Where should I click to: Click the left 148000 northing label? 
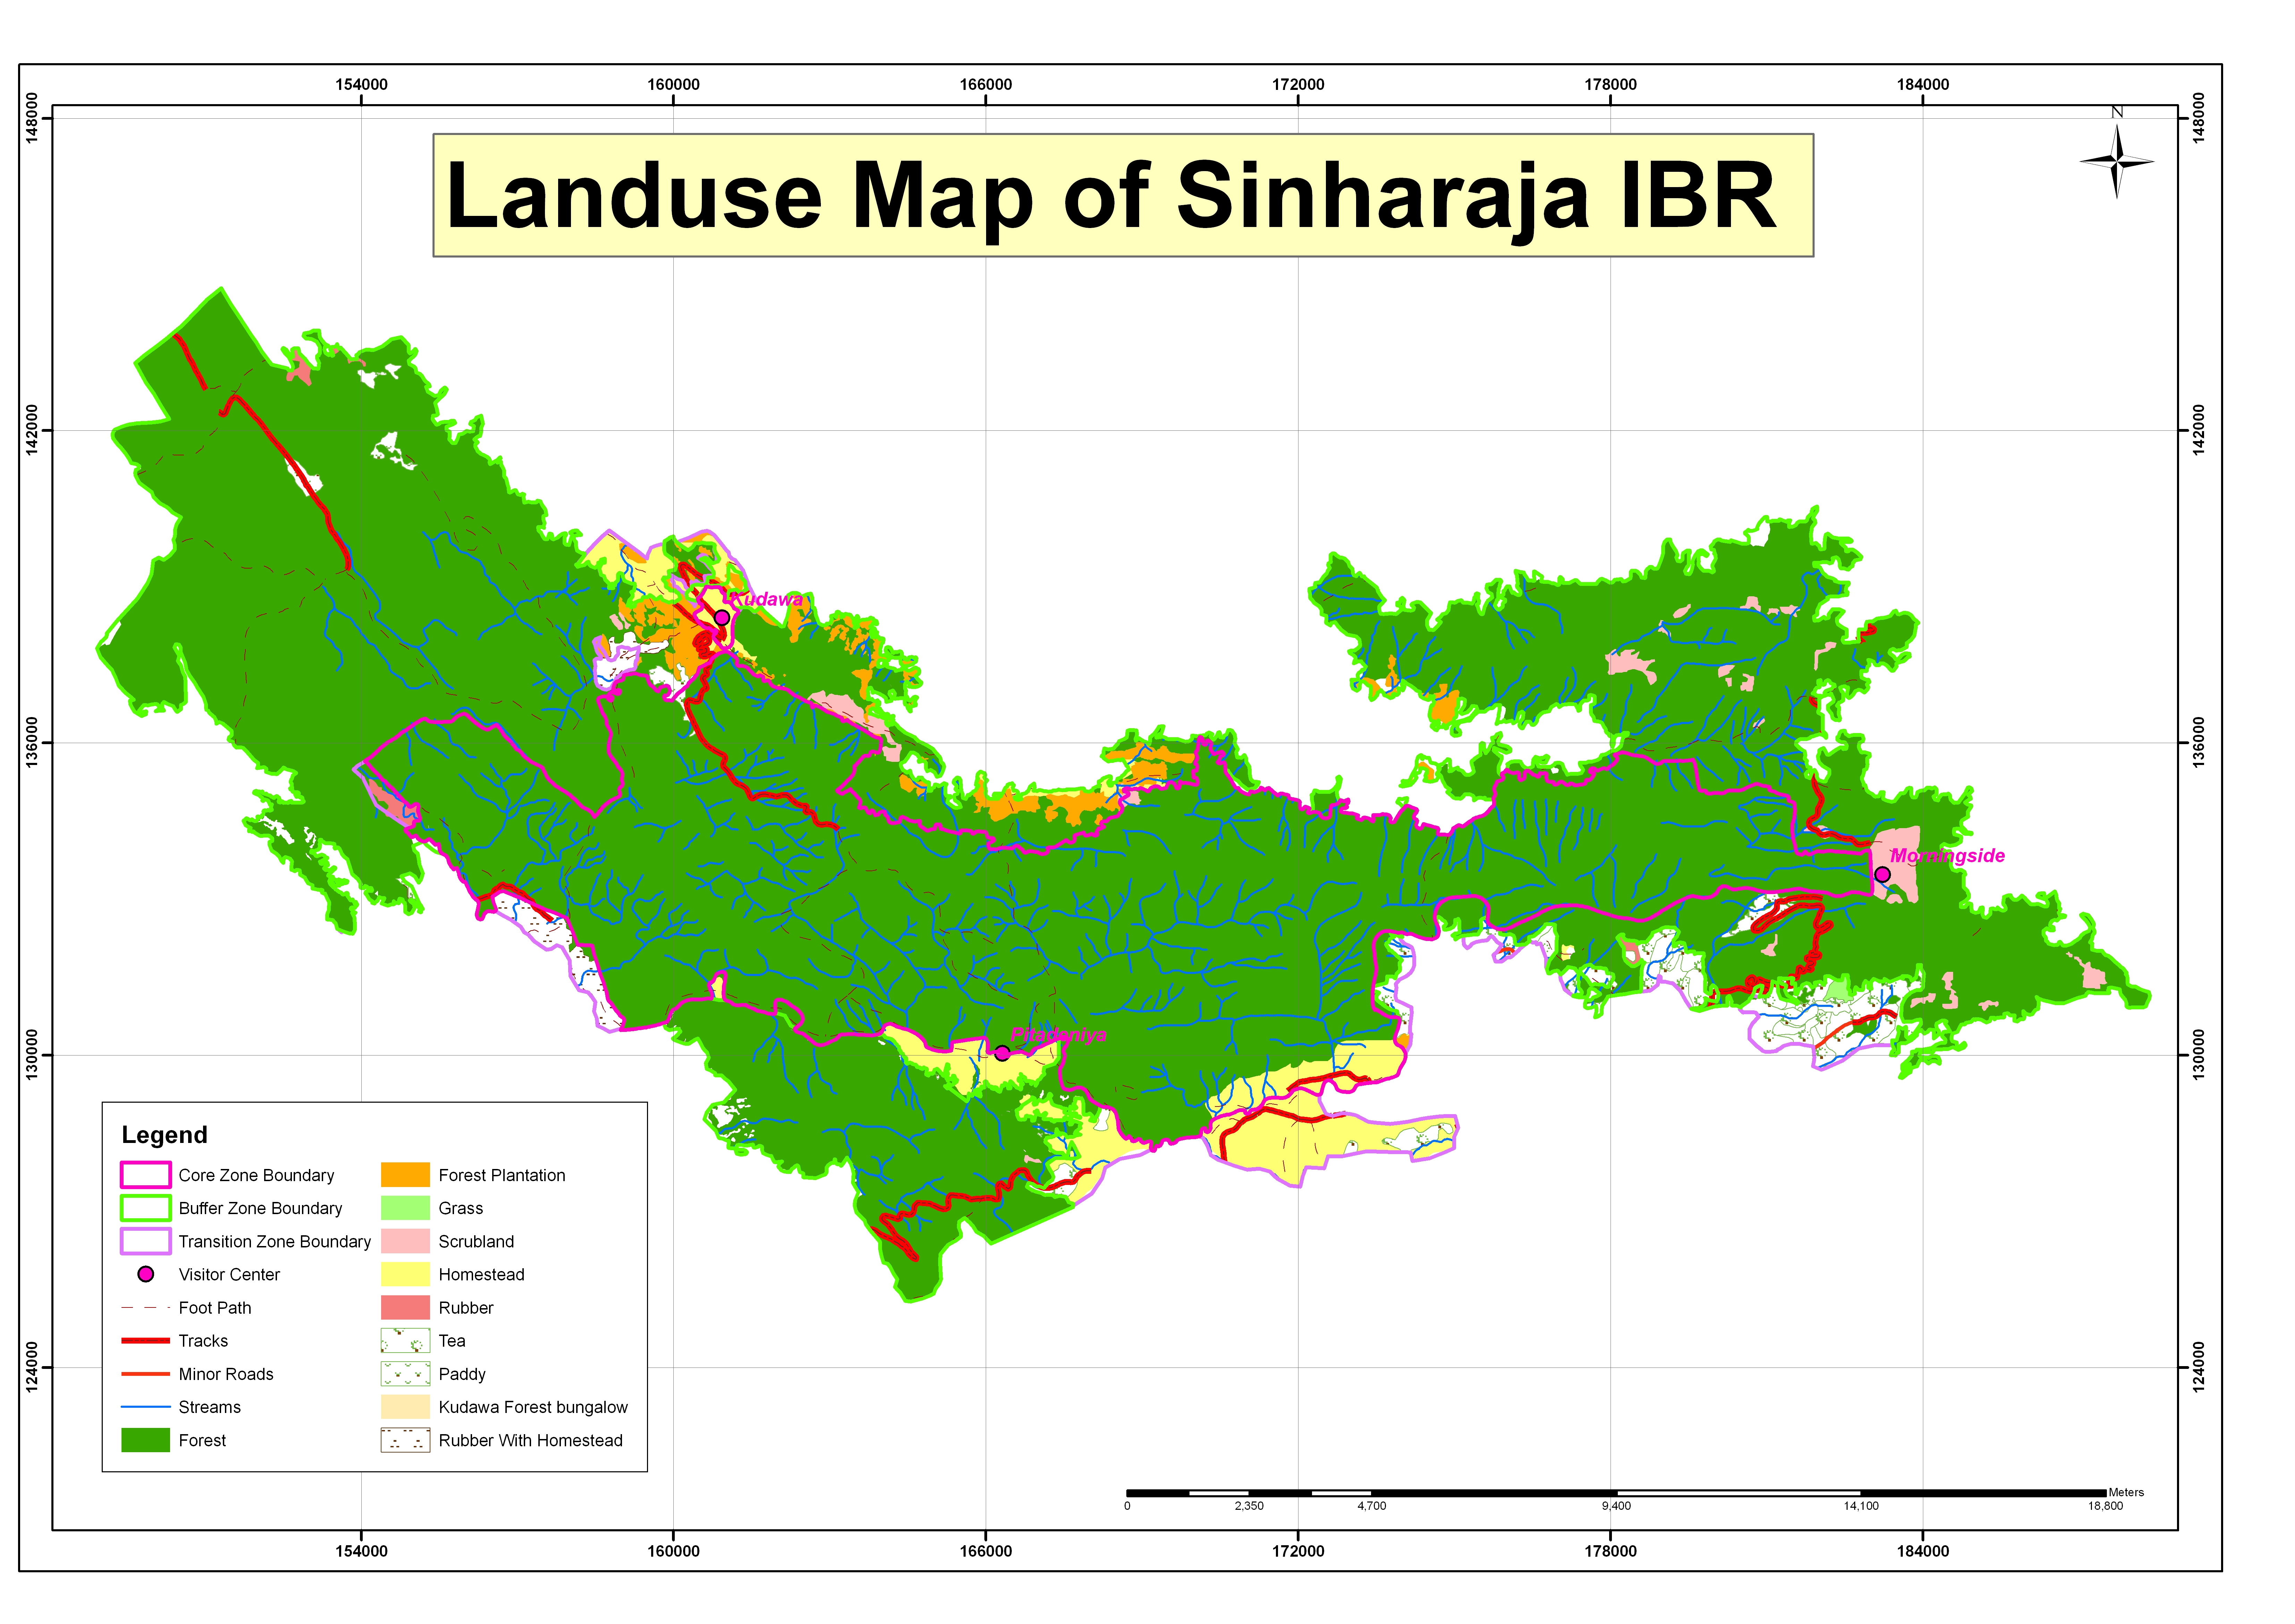pyautogui.click(x=32, y=118)
